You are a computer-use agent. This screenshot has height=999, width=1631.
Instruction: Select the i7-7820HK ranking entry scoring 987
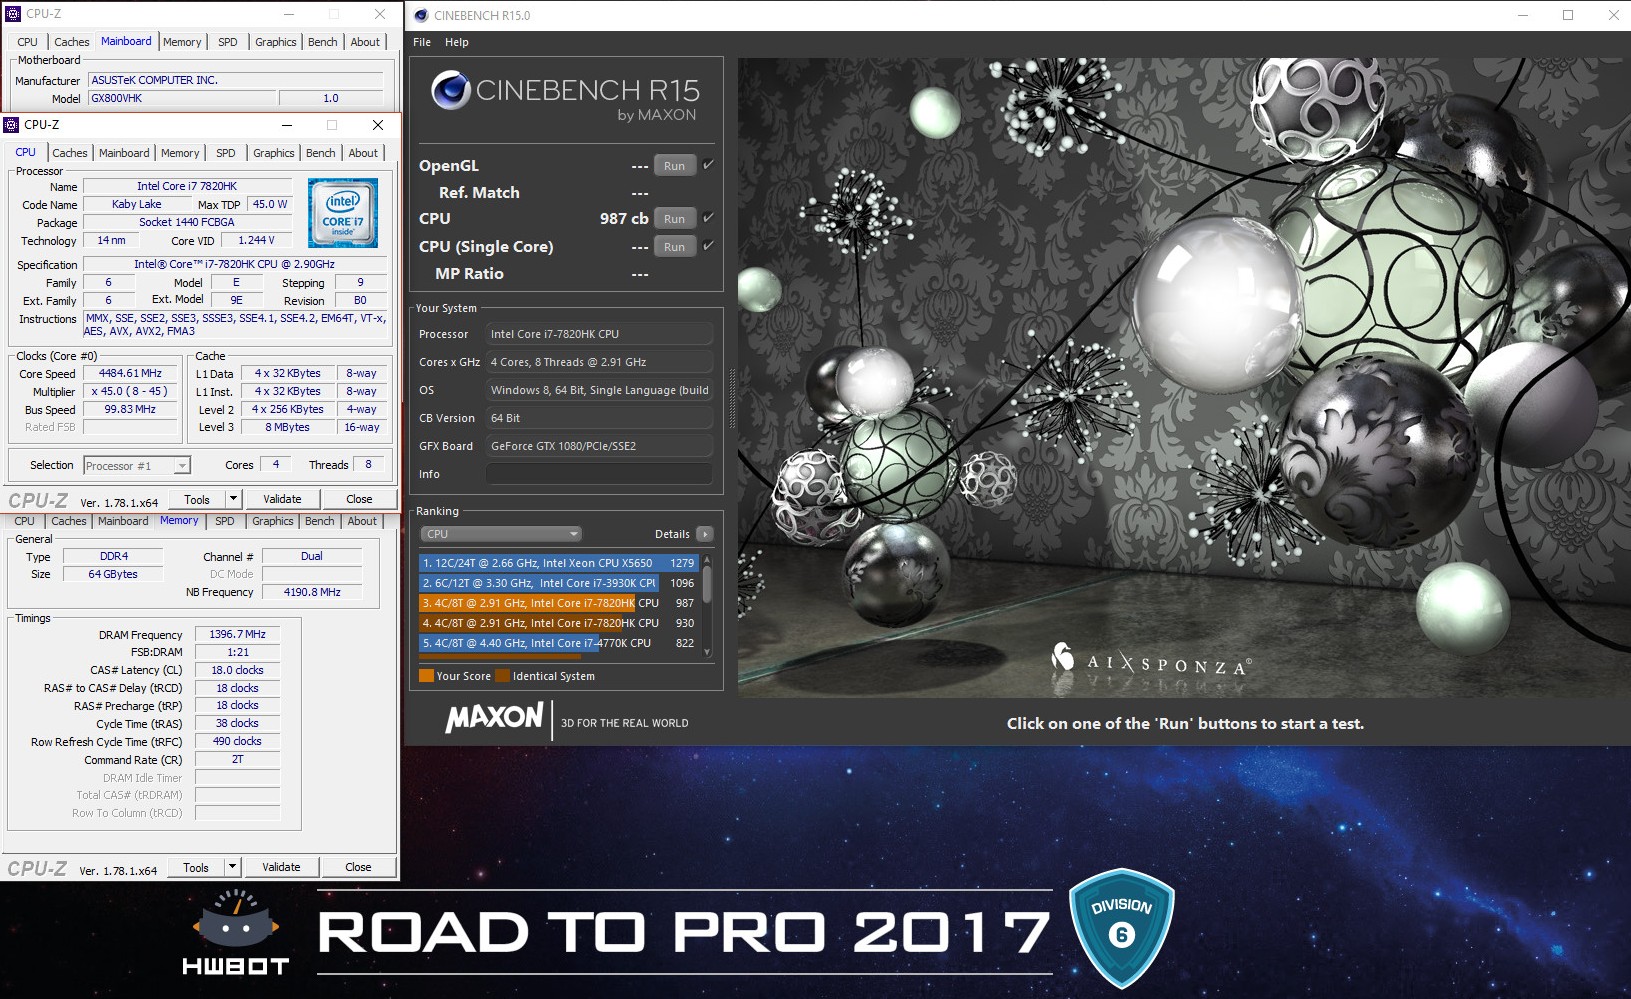[x=558, y=603]
